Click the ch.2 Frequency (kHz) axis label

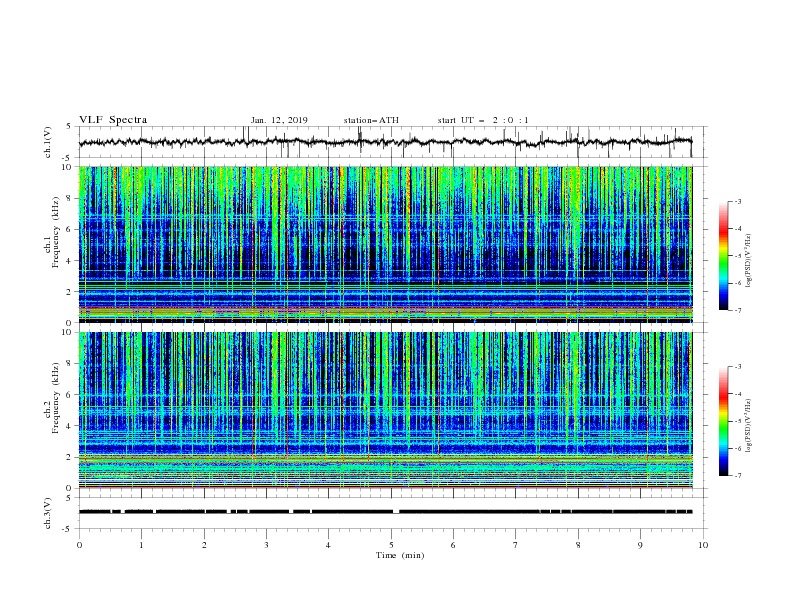point(52,398)
